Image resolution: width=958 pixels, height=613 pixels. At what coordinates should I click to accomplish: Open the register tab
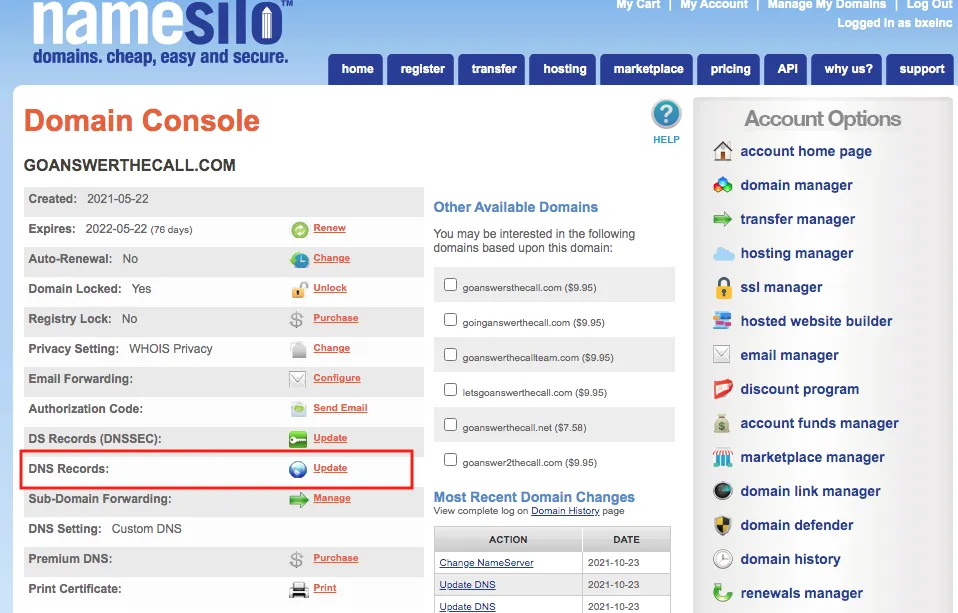click(421, 69)
